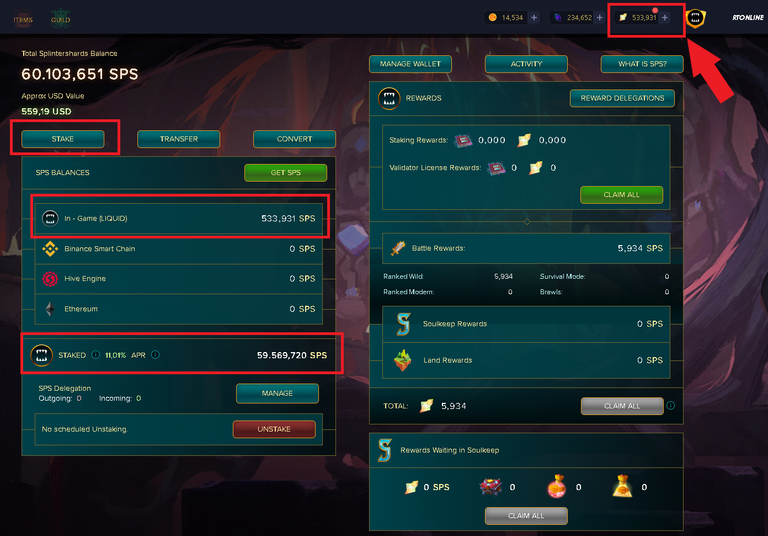
Task: Open the ITEMS menu in header
Action: point(23,20)
